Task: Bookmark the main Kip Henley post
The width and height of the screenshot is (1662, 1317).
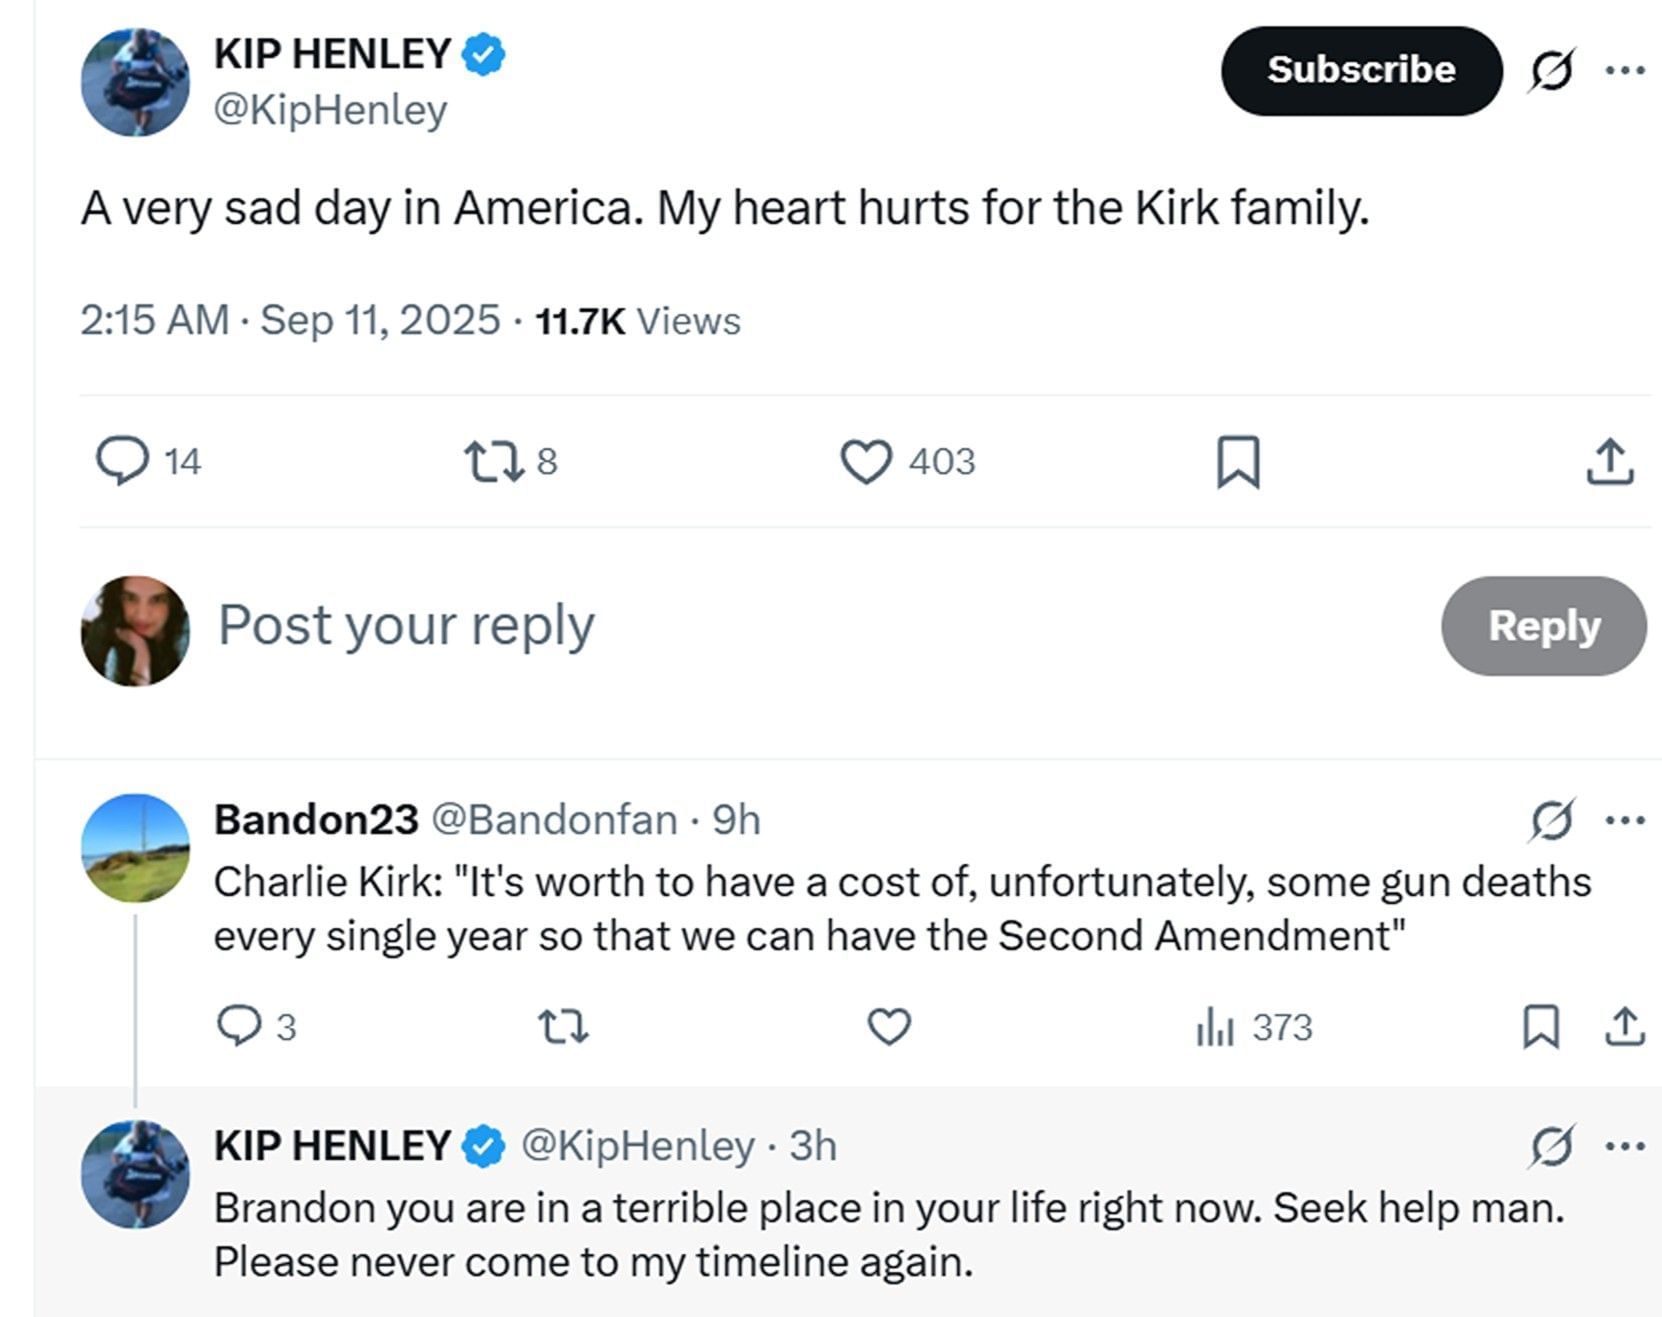Action: click(1238, 462)
